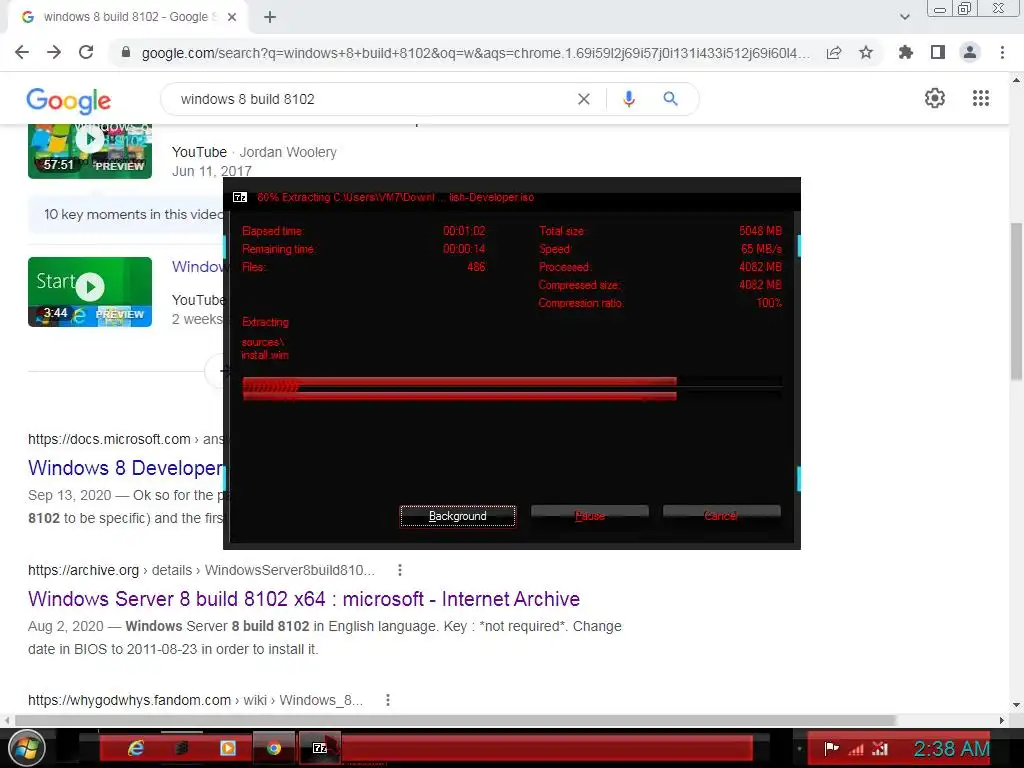Submit search with the magnifier icon
Viewport: 1024px width, 768px height.
pyautogui.click(x=671, y=99)
